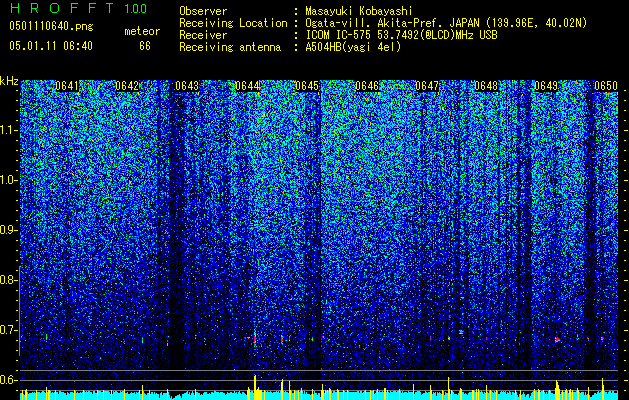629x400 pixels.
Task: Click the kHz axis unit label
Action: pos(9,81)
